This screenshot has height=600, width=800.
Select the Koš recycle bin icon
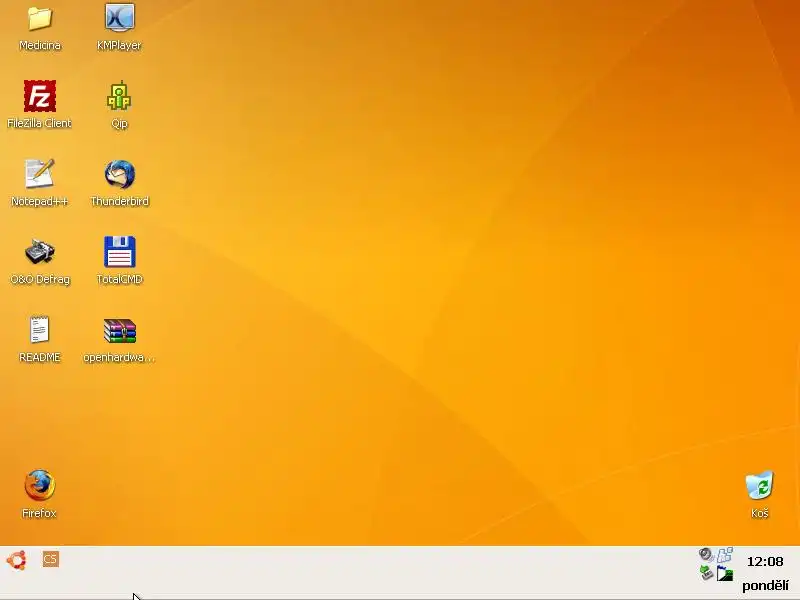760,485
